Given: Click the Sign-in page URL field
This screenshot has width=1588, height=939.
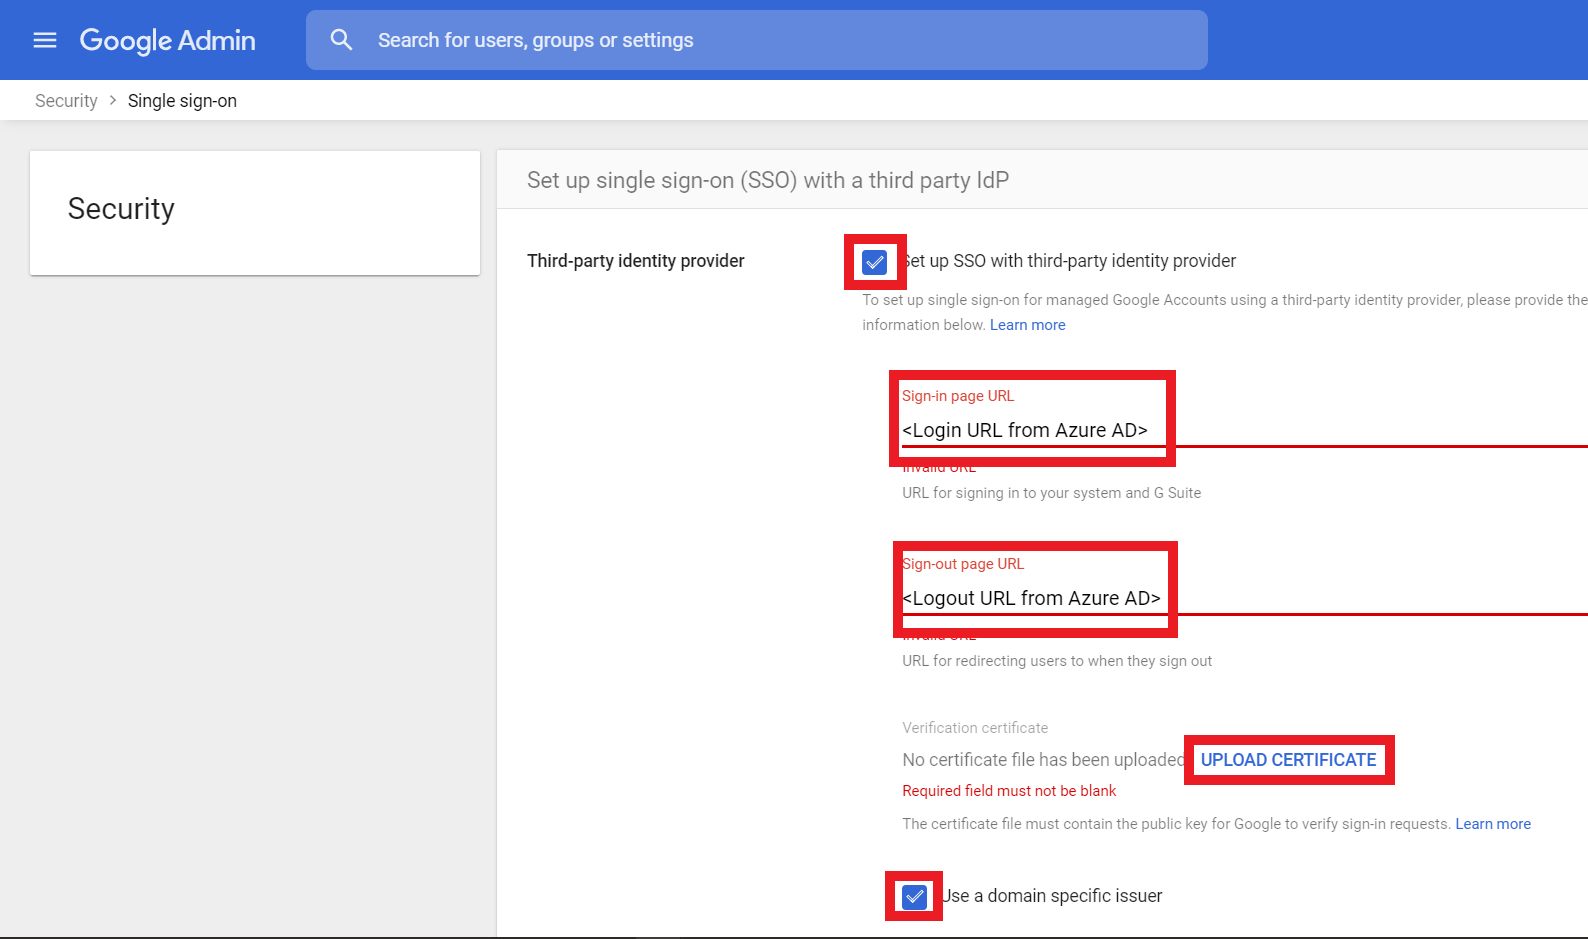Looking at the screenshot, I should point(1030,430).
